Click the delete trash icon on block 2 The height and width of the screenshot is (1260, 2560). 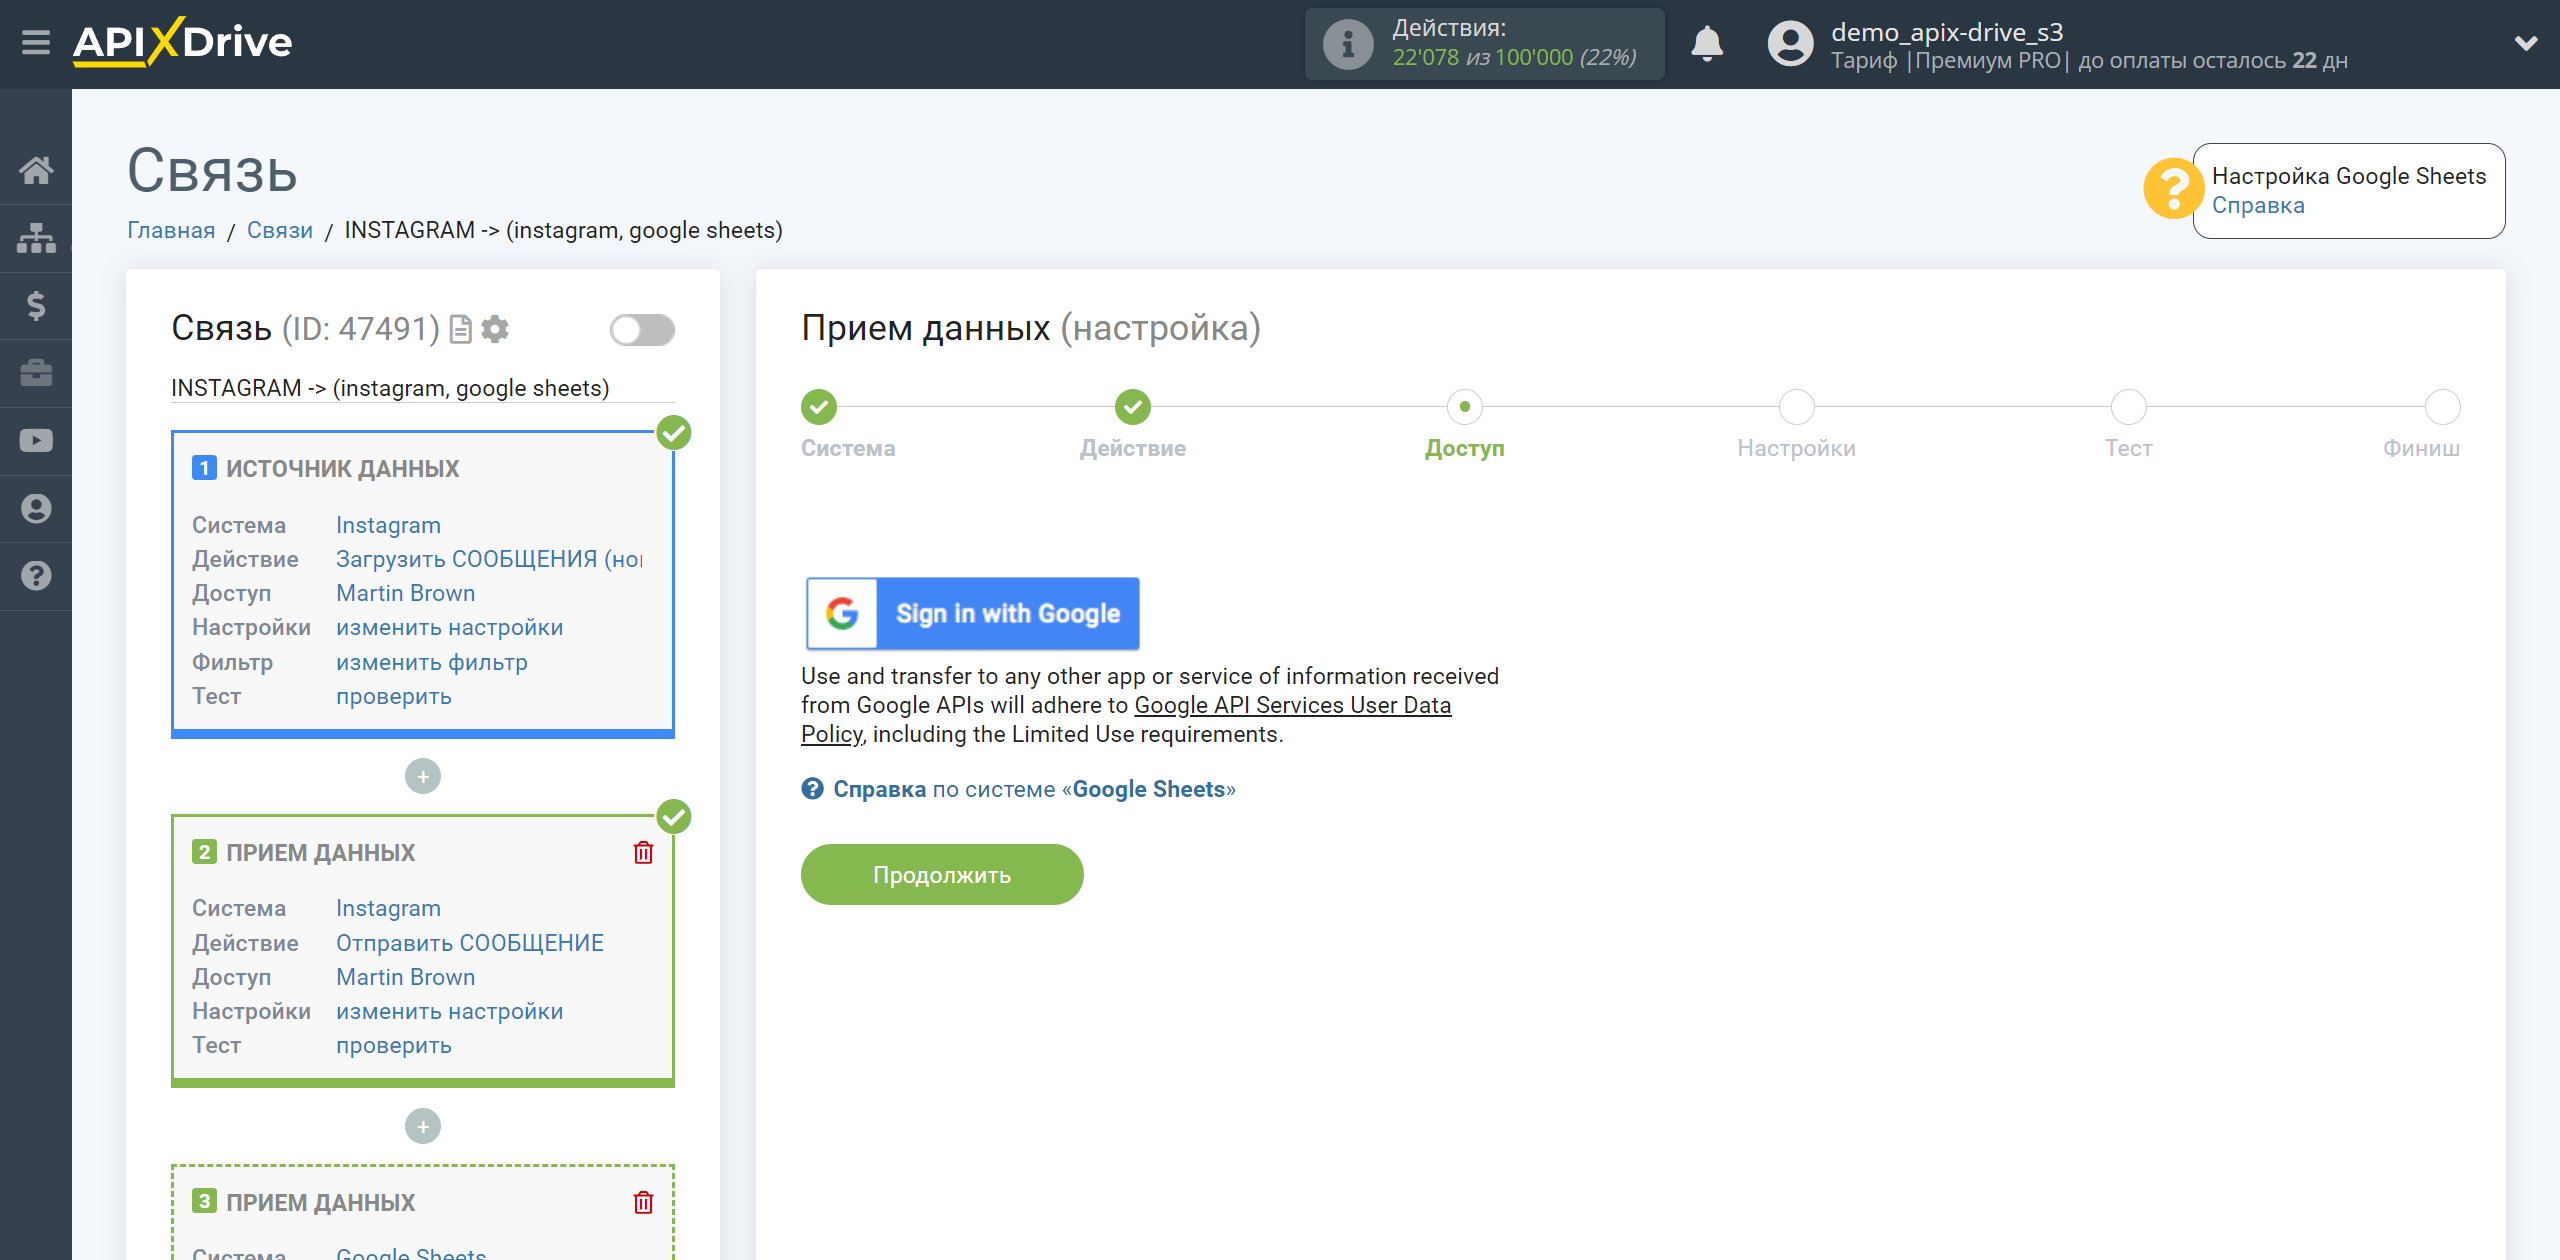(643, 852)
